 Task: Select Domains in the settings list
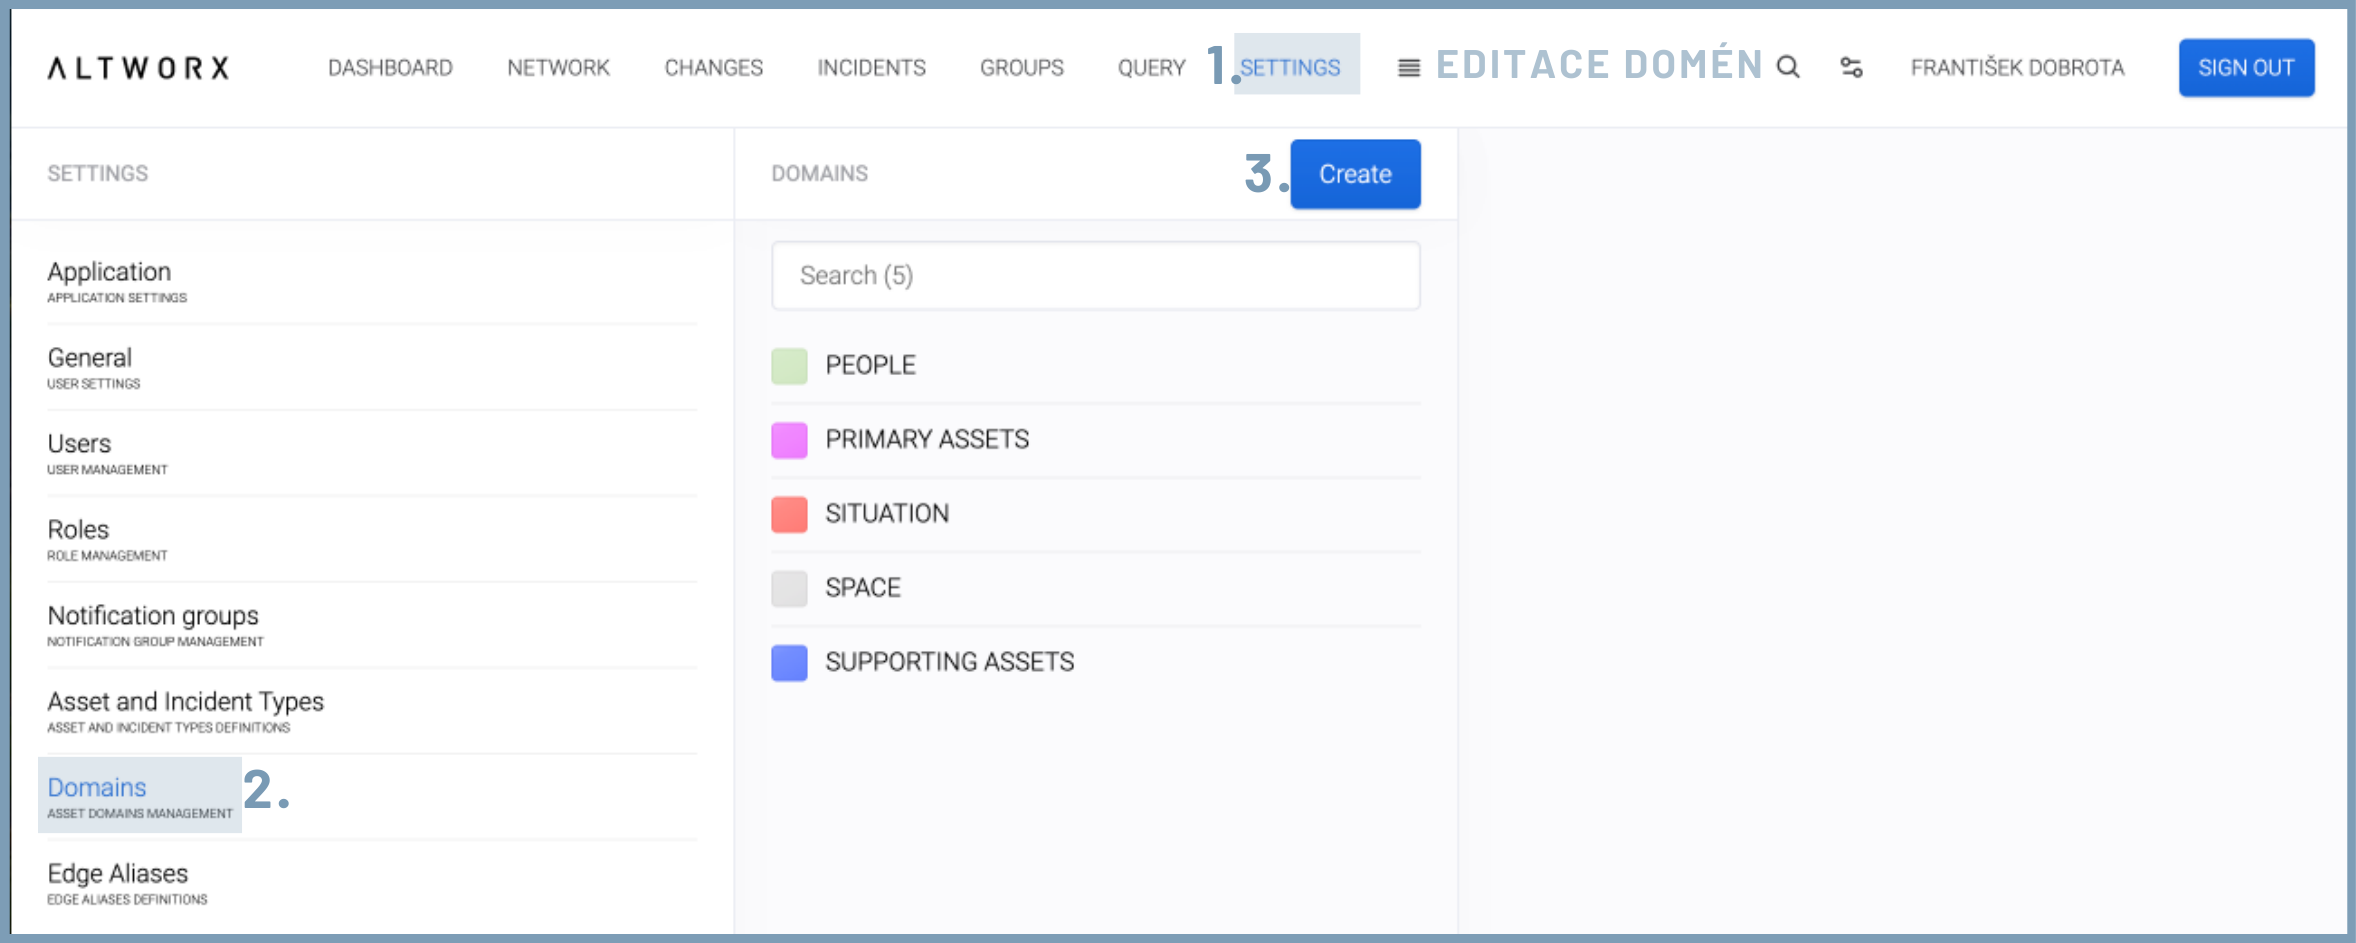[x=97, y=788]
